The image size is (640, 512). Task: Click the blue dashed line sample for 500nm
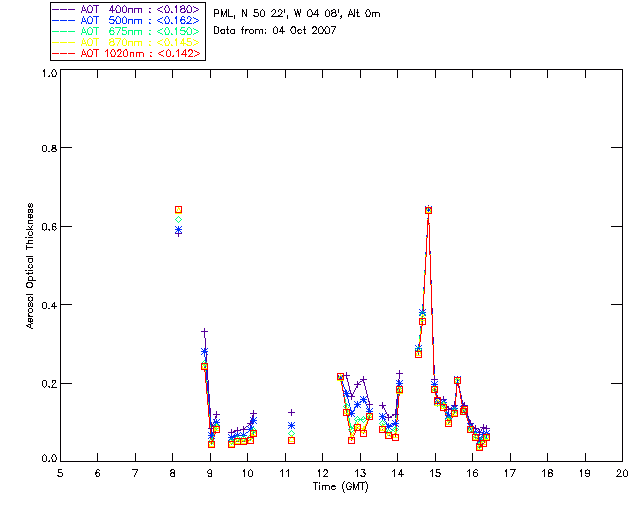(x=64, y=20)
